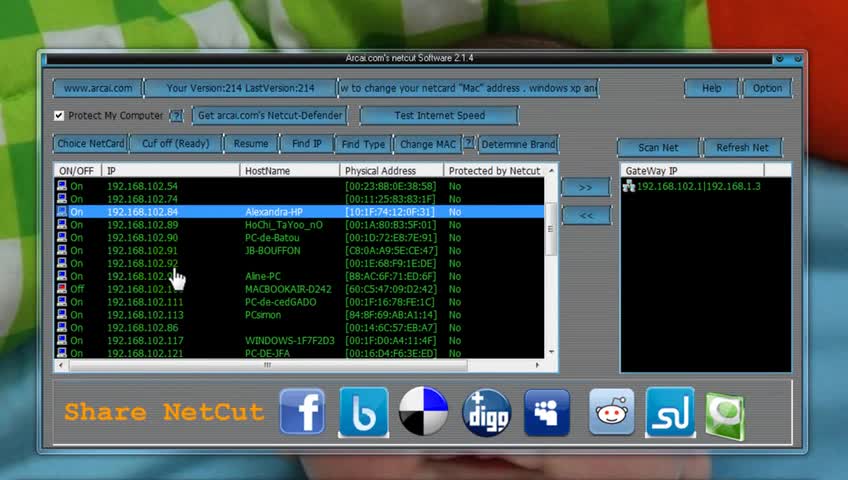Share via the Digg icon
This screenshot has width=848, height=480.
click(486, 412)
